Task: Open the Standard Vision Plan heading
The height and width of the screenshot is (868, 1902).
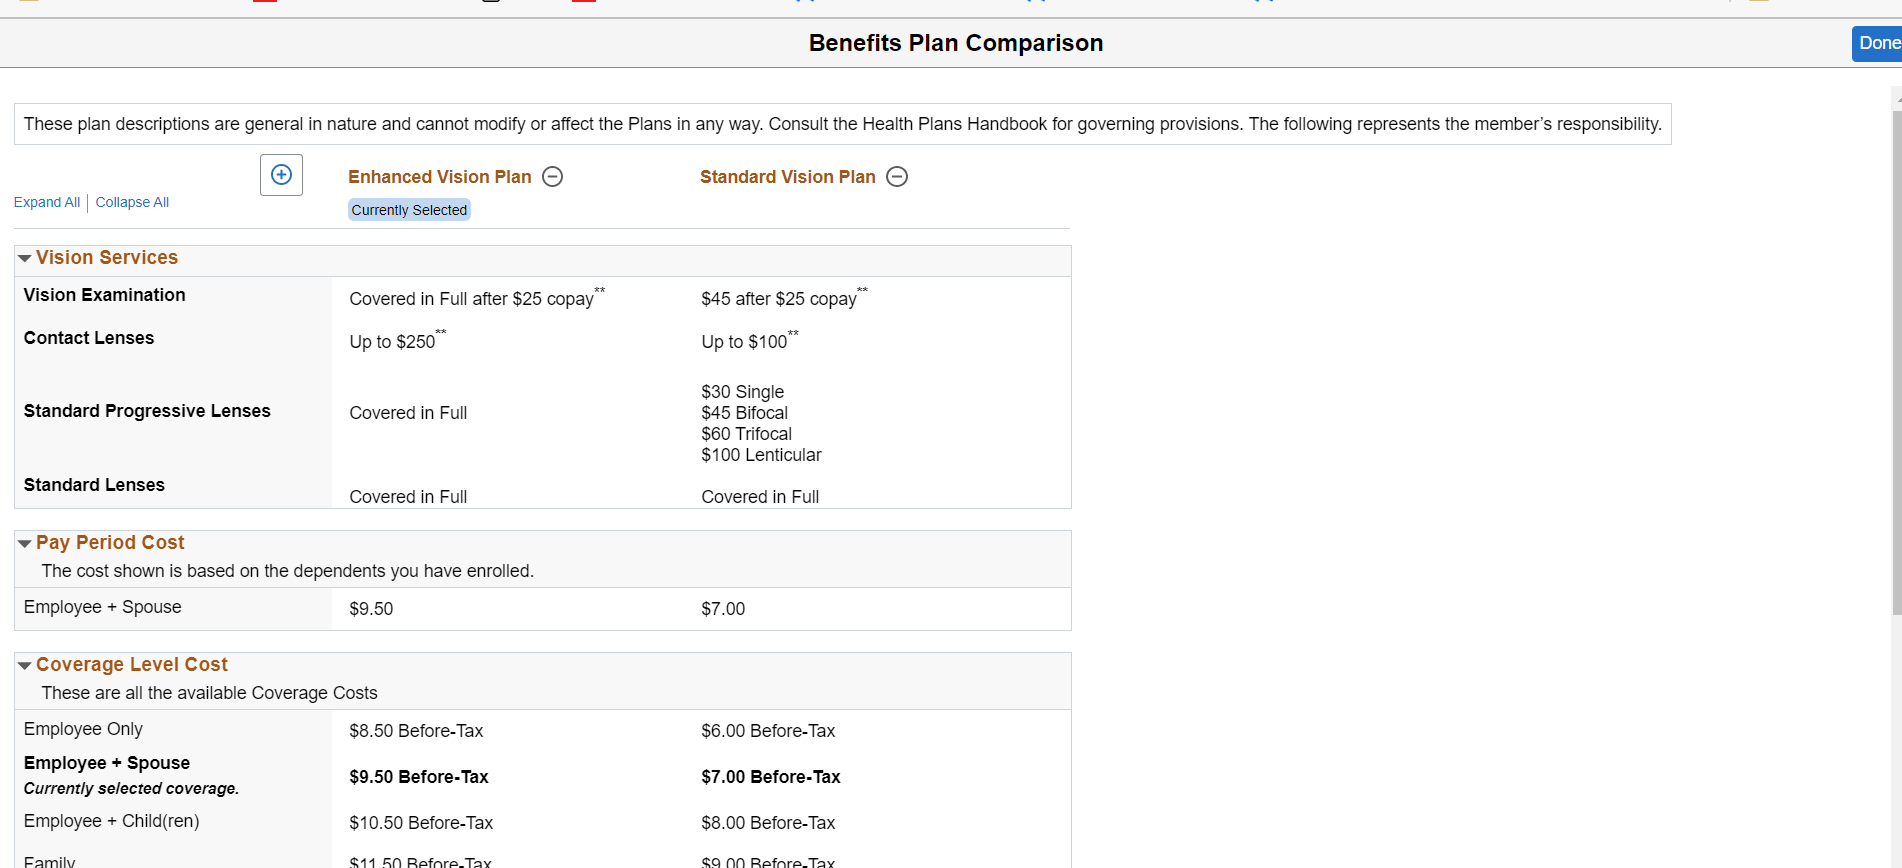Action: [787, 177]
